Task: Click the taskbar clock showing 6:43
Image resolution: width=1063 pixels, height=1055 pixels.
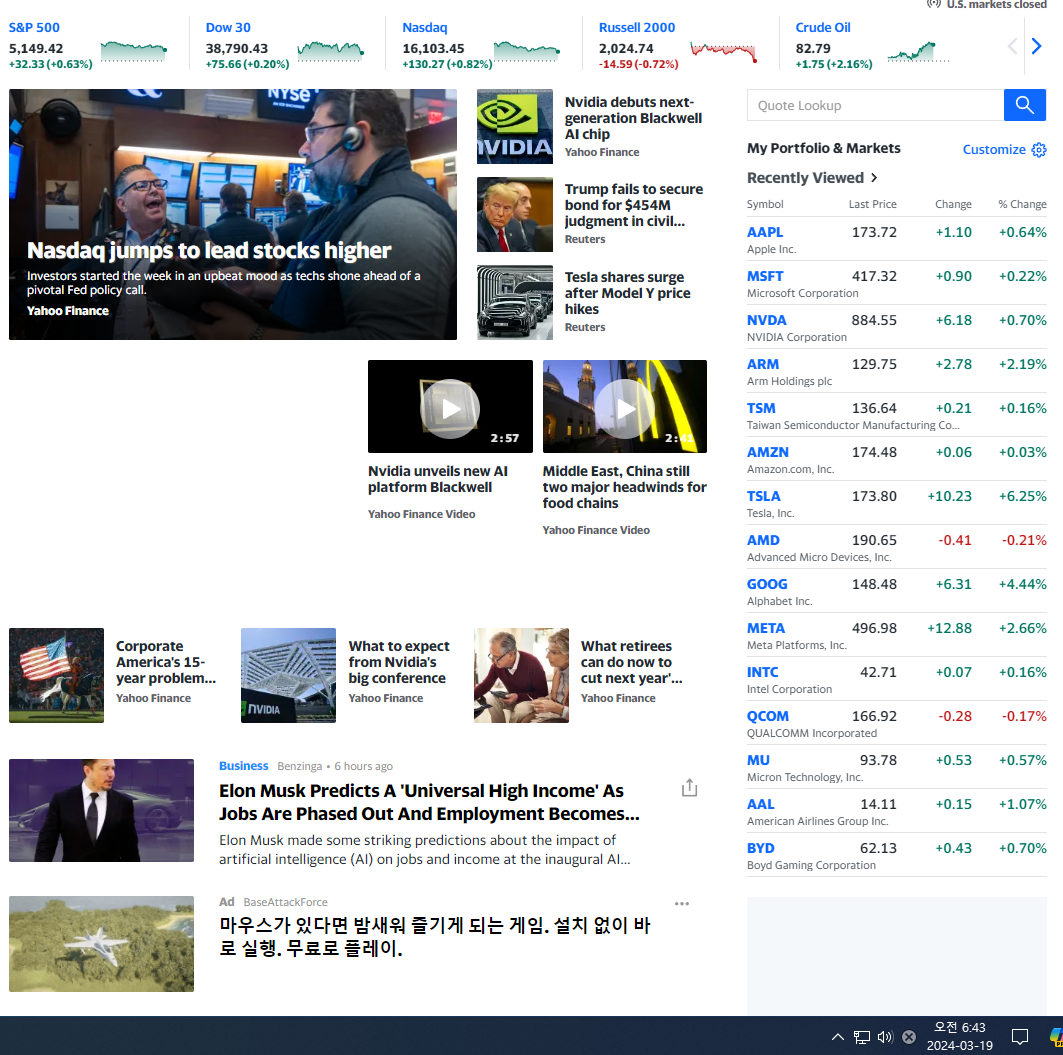Action: coord(959,1036)
